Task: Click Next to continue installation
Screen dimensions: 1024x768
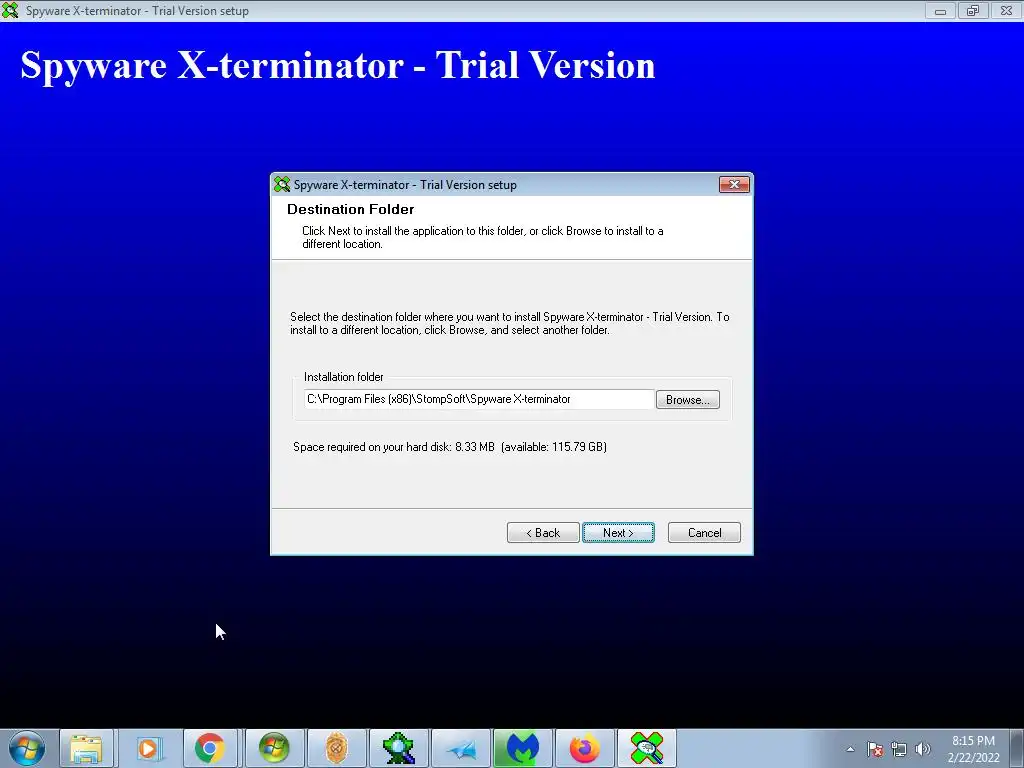Action: (618, 532)
